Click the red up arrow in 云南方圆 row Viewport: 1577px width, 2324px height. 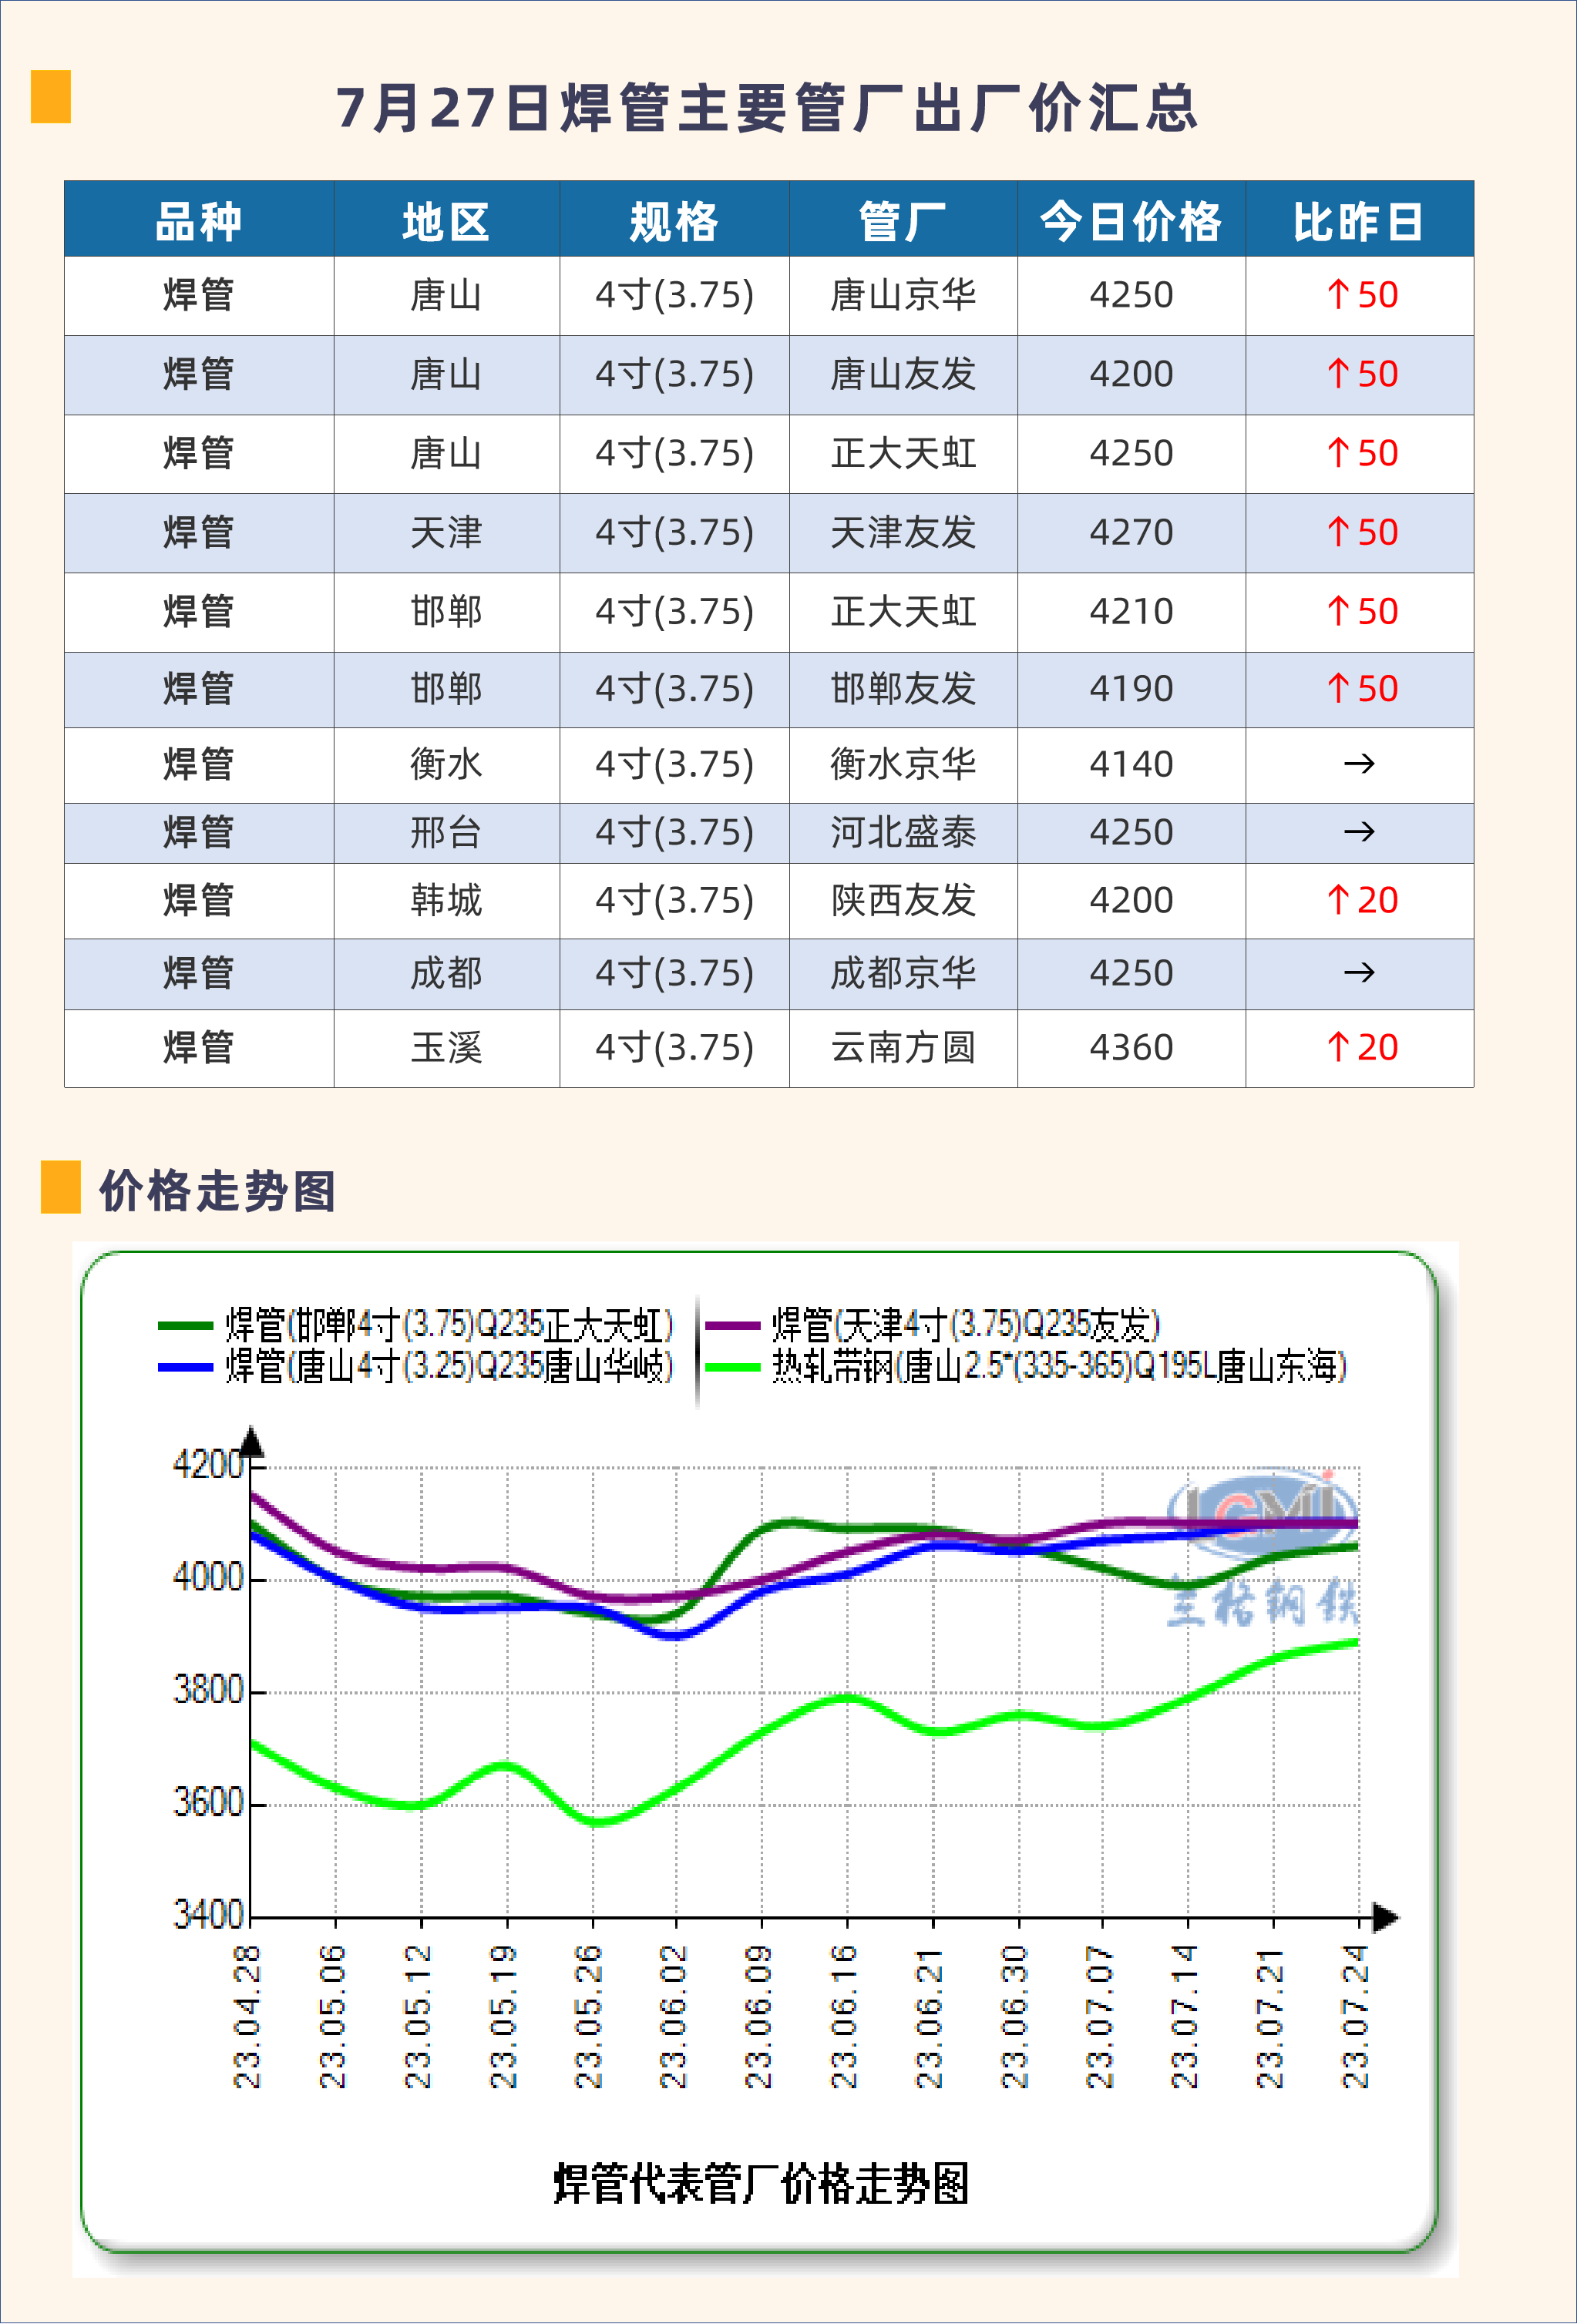point(1338,1048)
